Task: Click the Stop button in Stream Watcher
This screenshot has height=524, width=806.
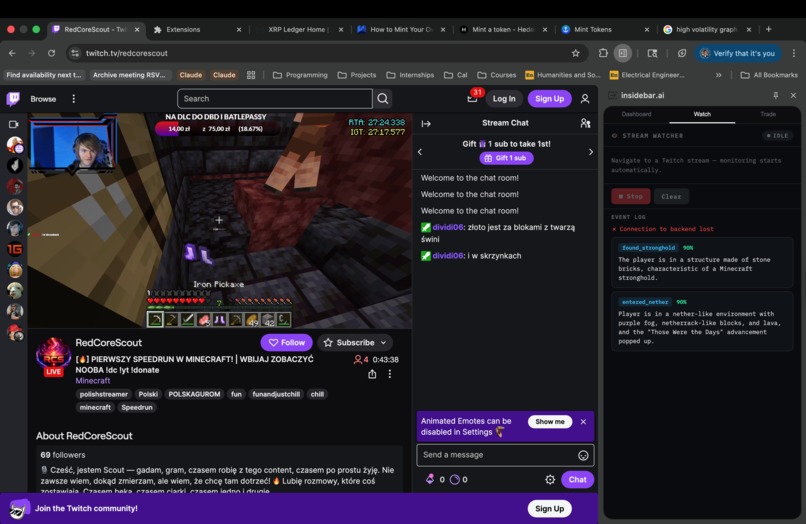Action: pyautogui.click(x=631, y=196)
